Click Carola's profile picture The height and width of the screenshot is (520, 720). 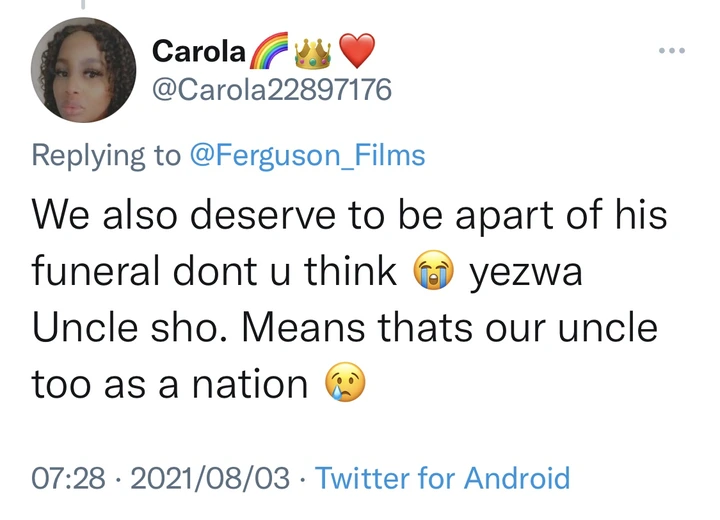coord(83,71)
